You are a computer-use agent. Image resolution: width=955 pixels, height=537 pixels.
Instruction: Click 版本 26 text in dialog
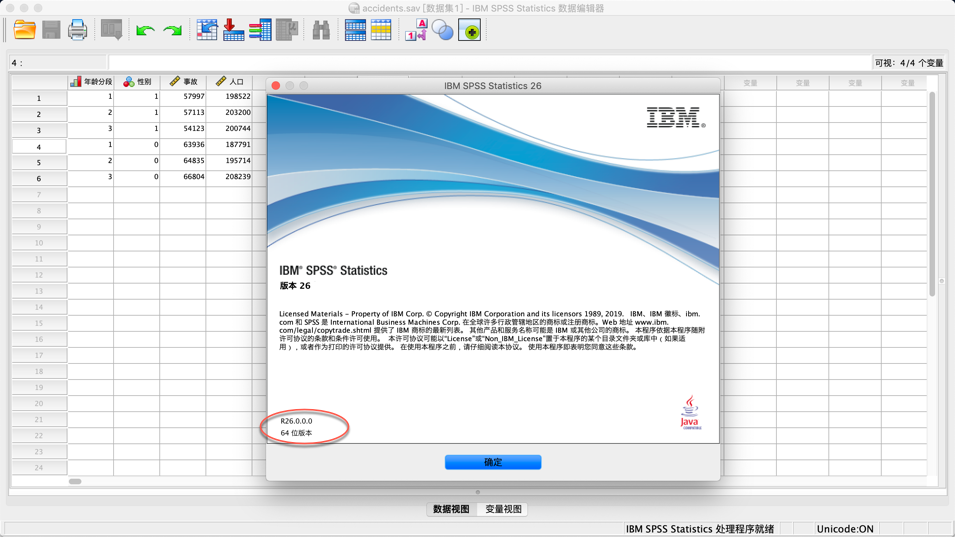(x=295, y=286)
